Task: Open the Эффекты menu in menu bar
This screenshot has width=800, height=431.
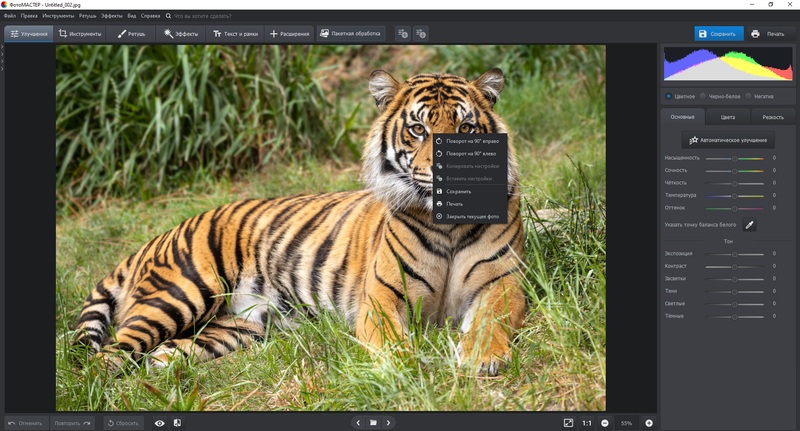Action: tap(111, 17)
